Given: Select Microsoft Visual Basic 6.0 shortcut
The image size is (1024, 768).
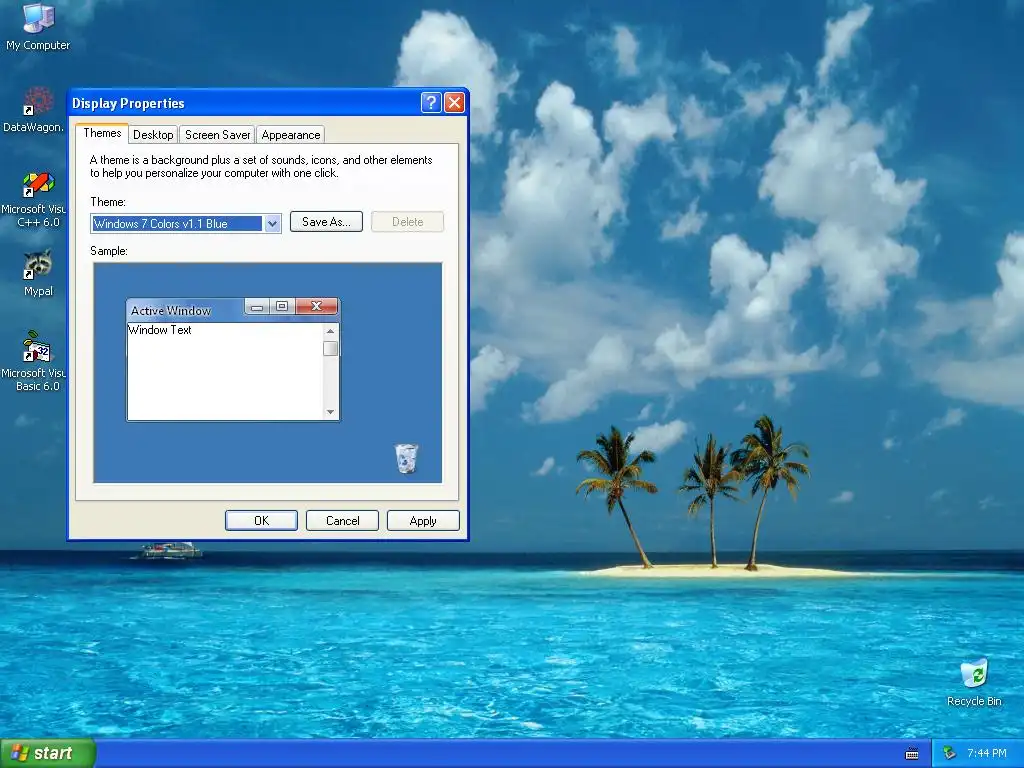Looking at the screenshot, I should click(x=34, y=362).
